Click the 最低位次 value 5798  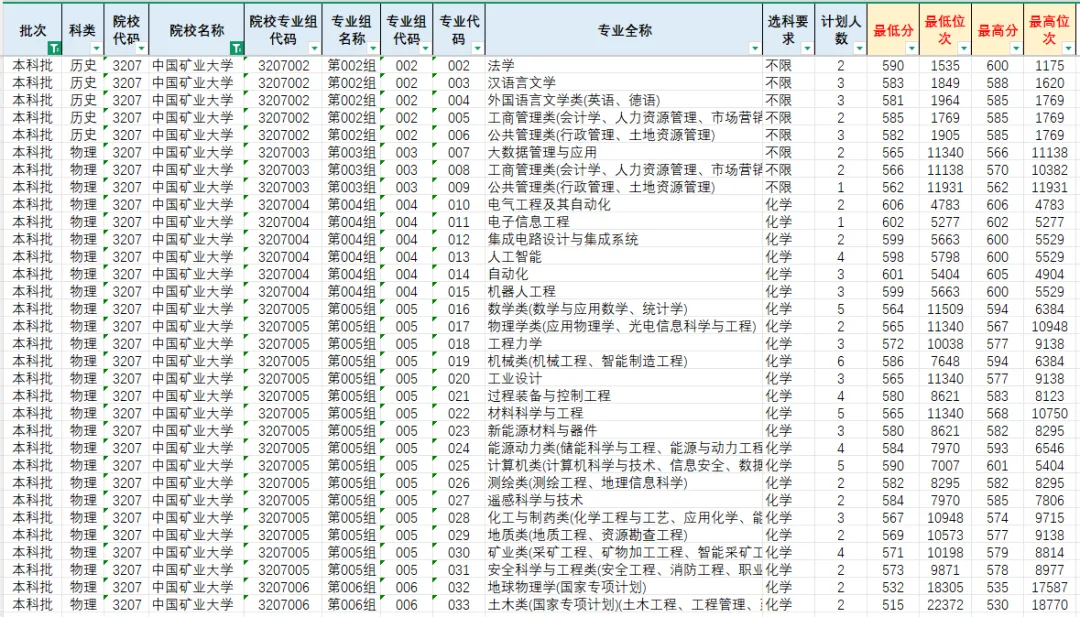(x=945, y=257)
